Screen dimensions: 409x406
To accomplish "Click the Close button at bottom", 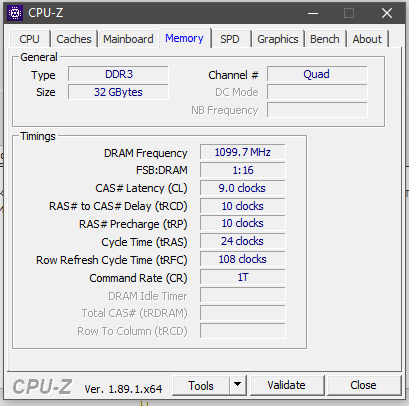I will [x=363, y=385].
